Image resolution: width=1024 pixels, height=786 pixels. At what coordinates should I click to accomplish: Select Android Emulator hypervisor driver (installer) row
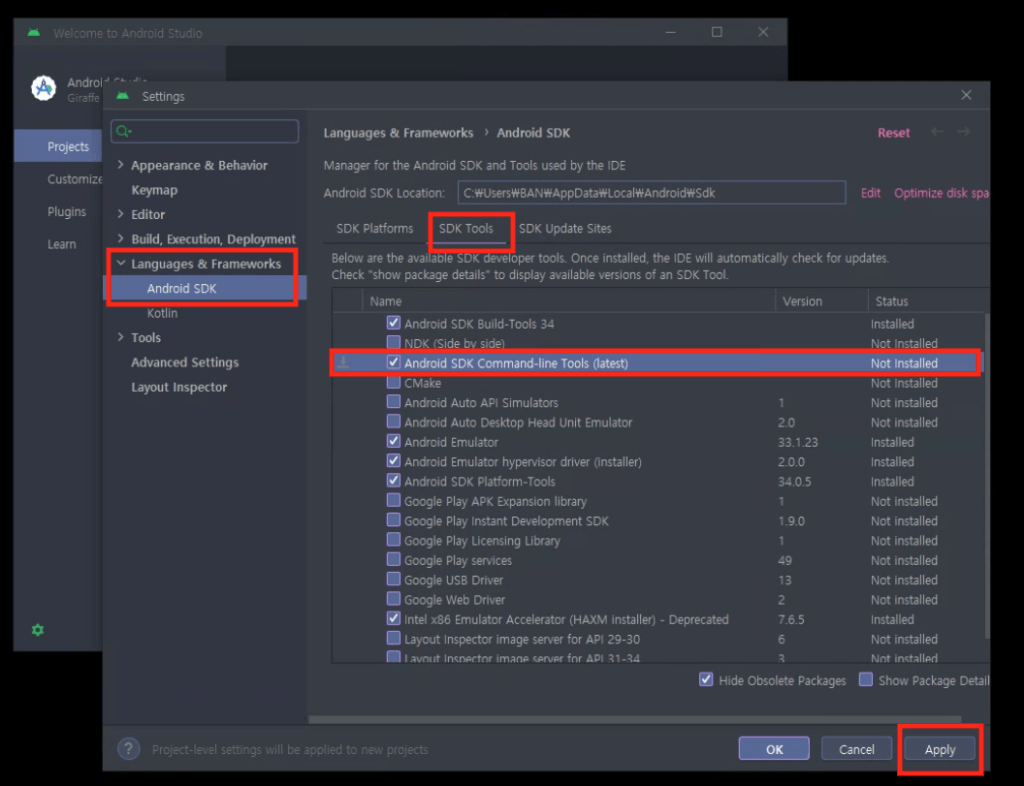pos(658,461)
